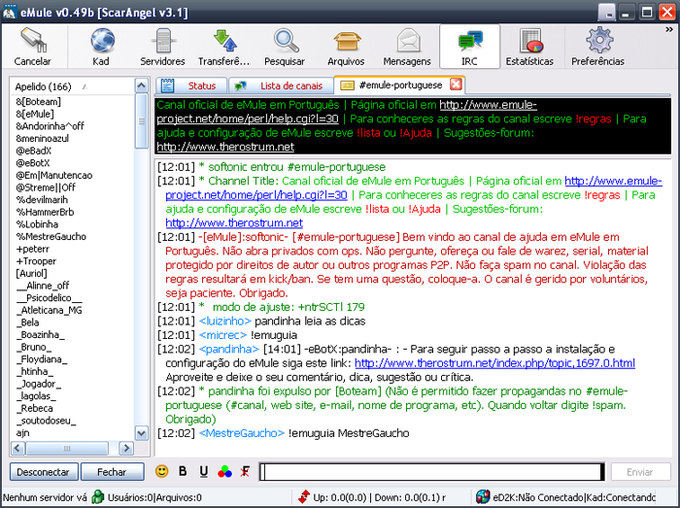Click the vertical scrollbar thumb in nickname list
The height and width of the screenshot is (508, 680).
click(x=141, y=121)
